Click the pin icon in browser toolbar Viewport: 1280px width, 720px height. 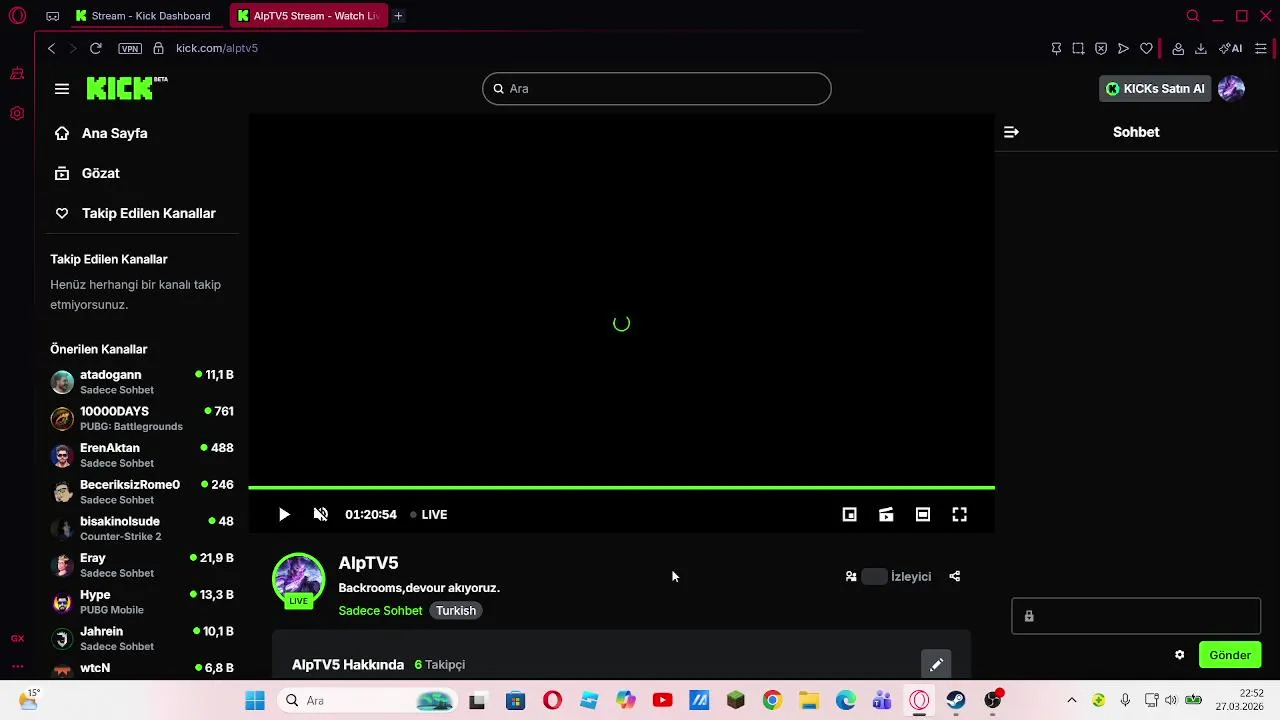point(1056,48)
